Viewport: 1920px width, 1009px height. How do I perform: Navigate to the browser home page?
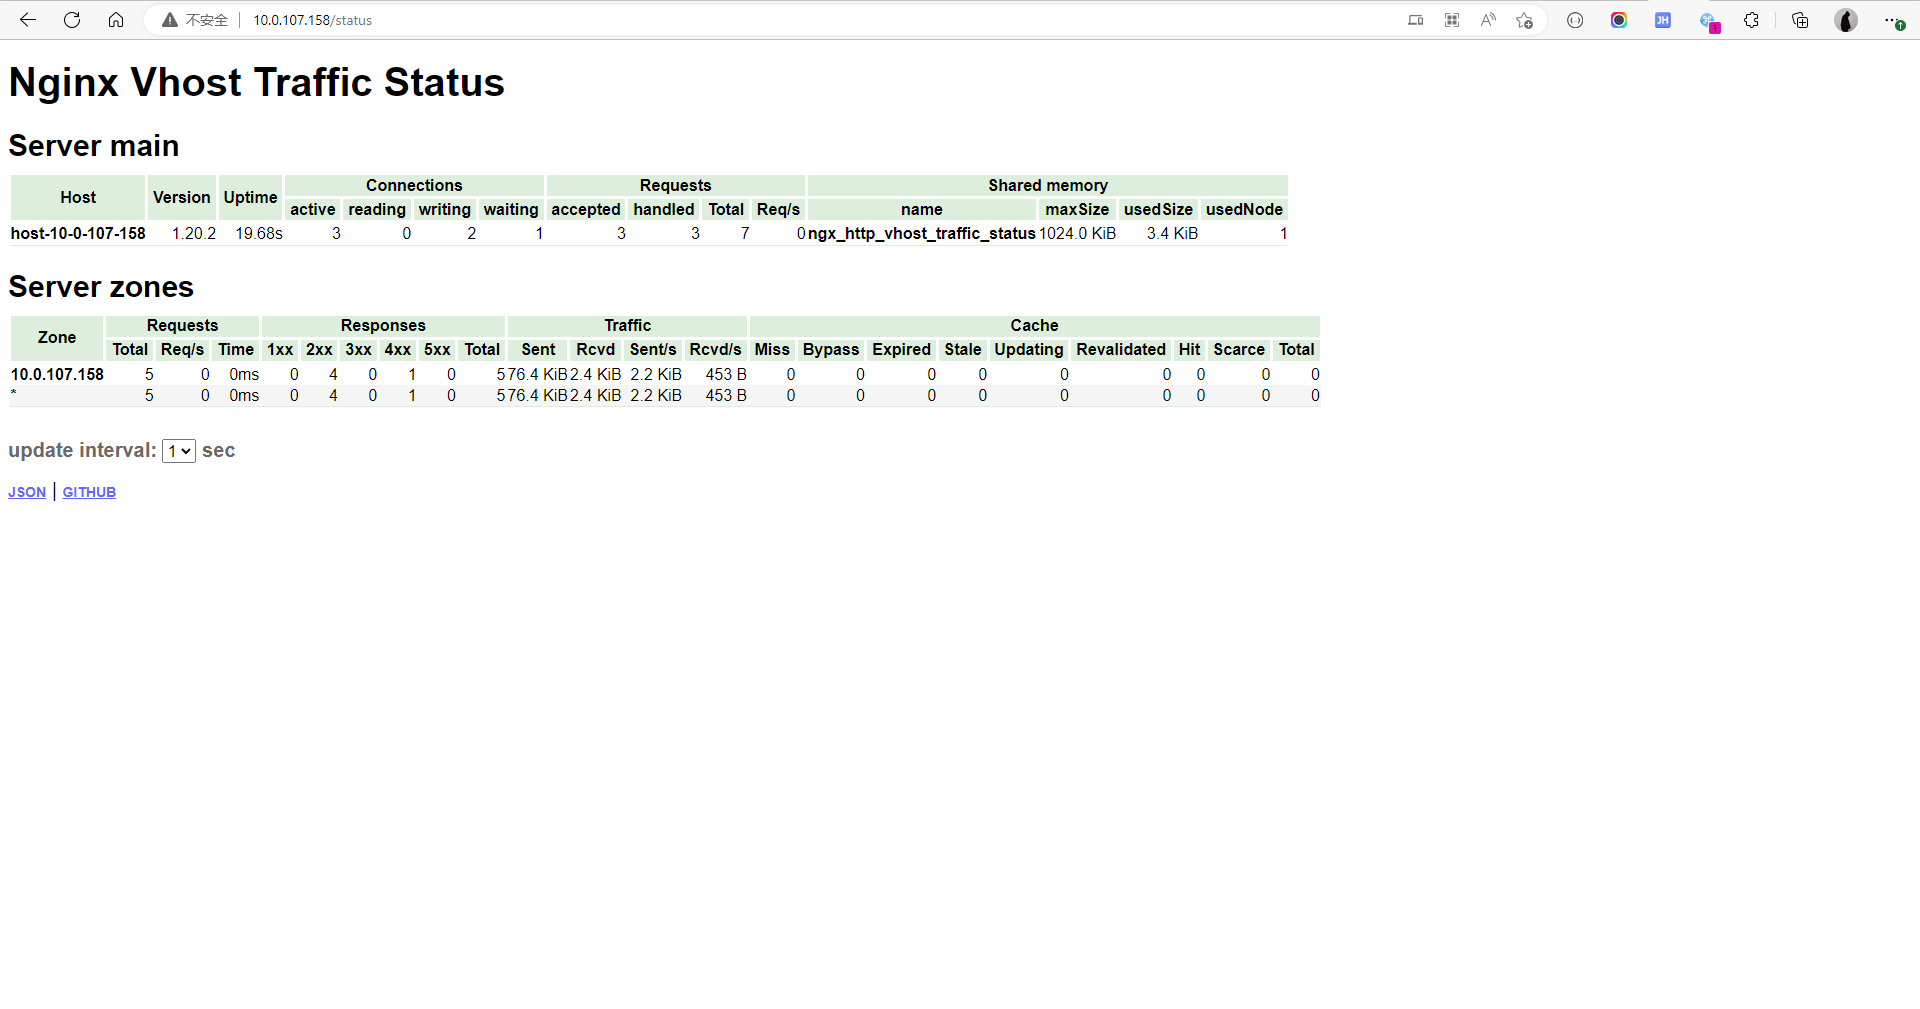(x=115, y=19)
